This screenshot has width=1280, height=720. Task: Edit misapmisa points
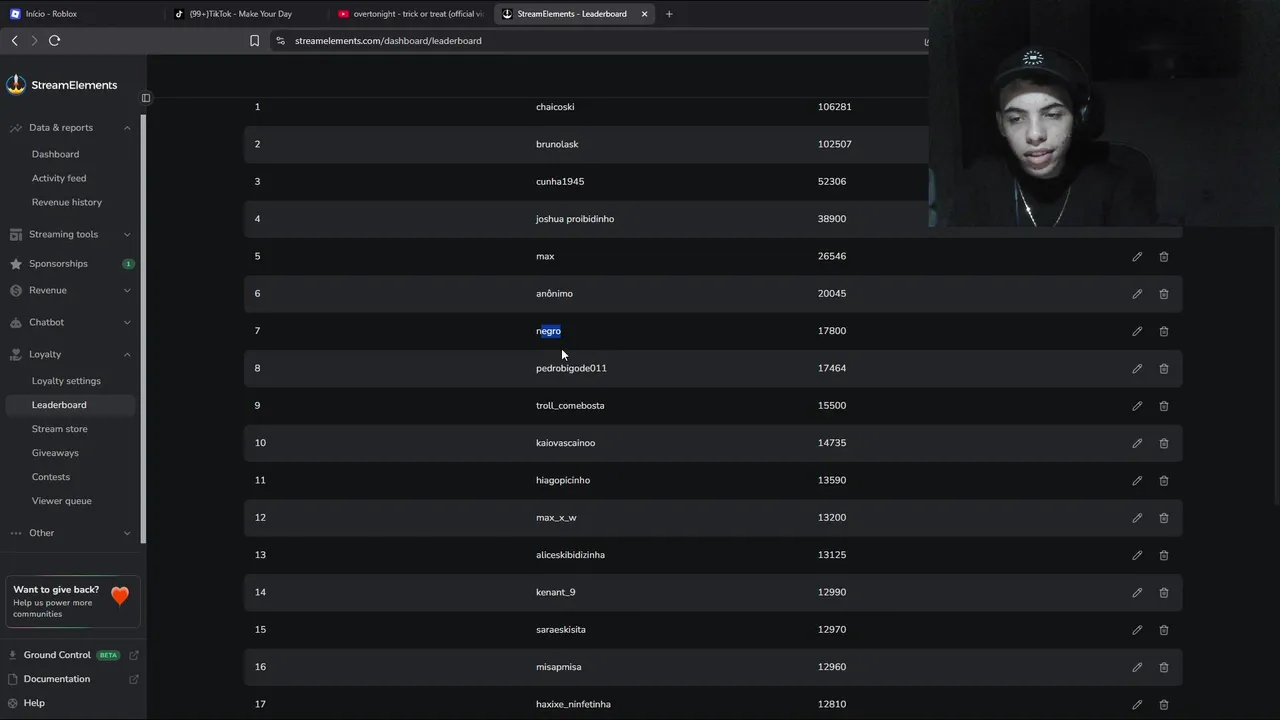coord(1137,667)
